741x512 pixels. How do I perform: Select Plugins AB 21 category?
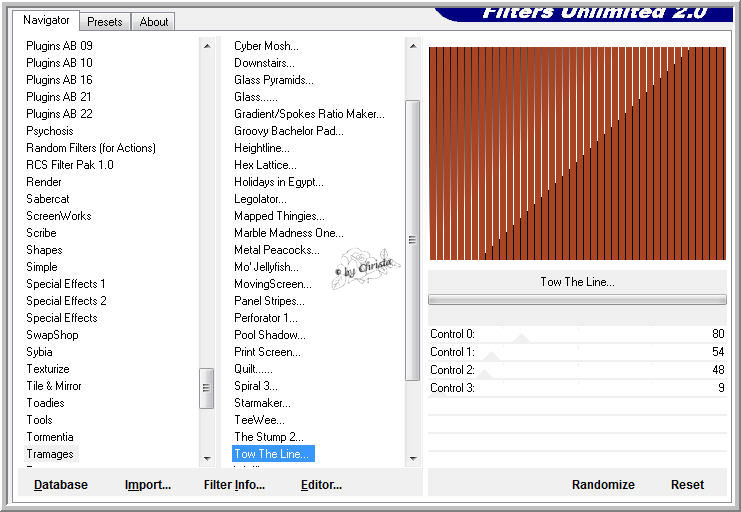pos(59,97)
